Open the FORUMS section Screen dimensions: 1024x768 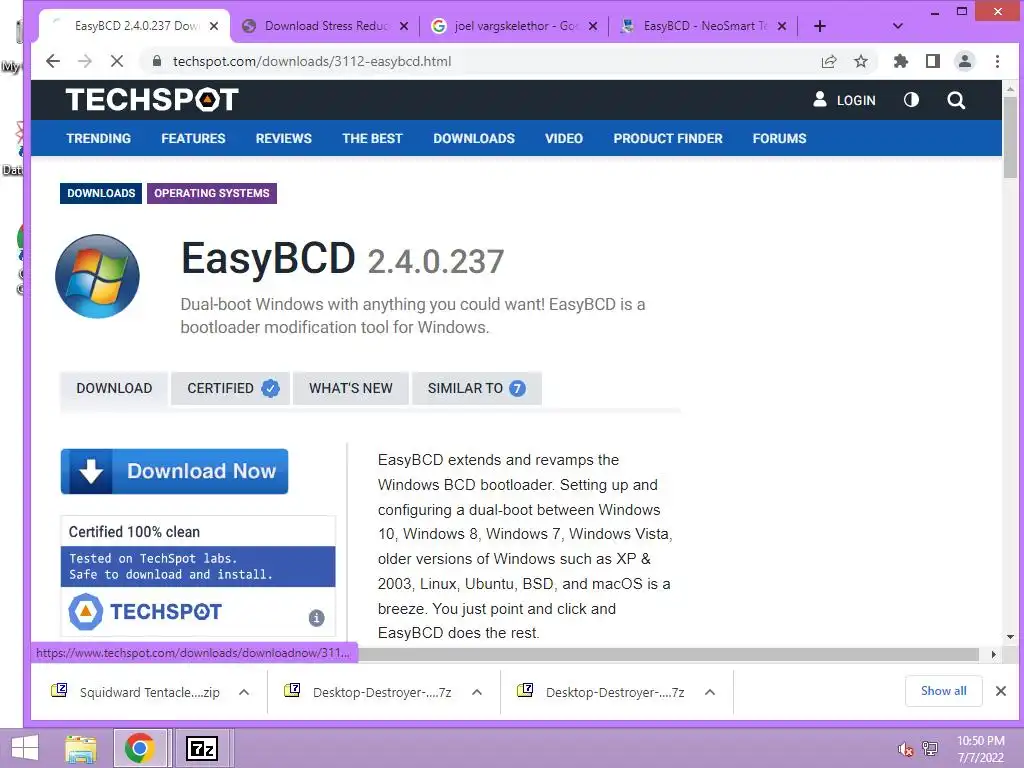click(x=779, y=138)
